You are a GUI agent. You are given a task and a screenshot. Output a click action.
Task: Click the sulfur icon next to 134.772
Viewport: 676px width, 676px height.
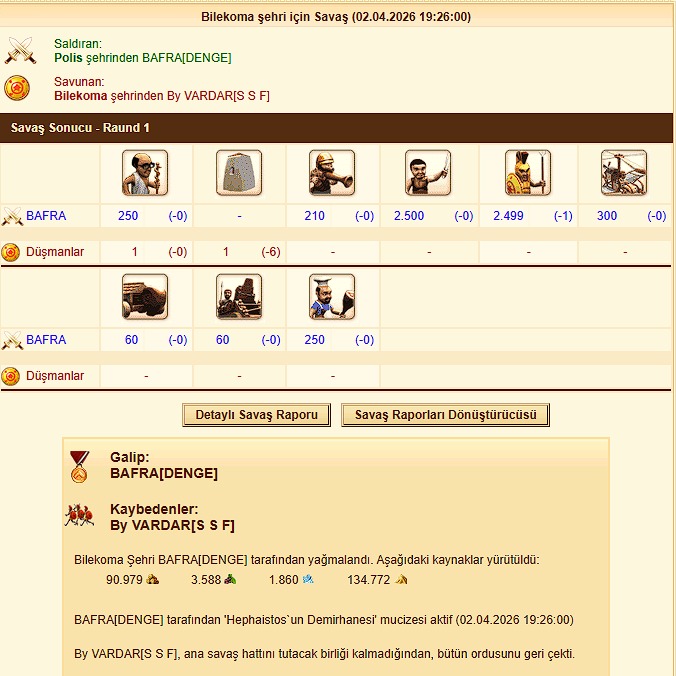(401, 579)
